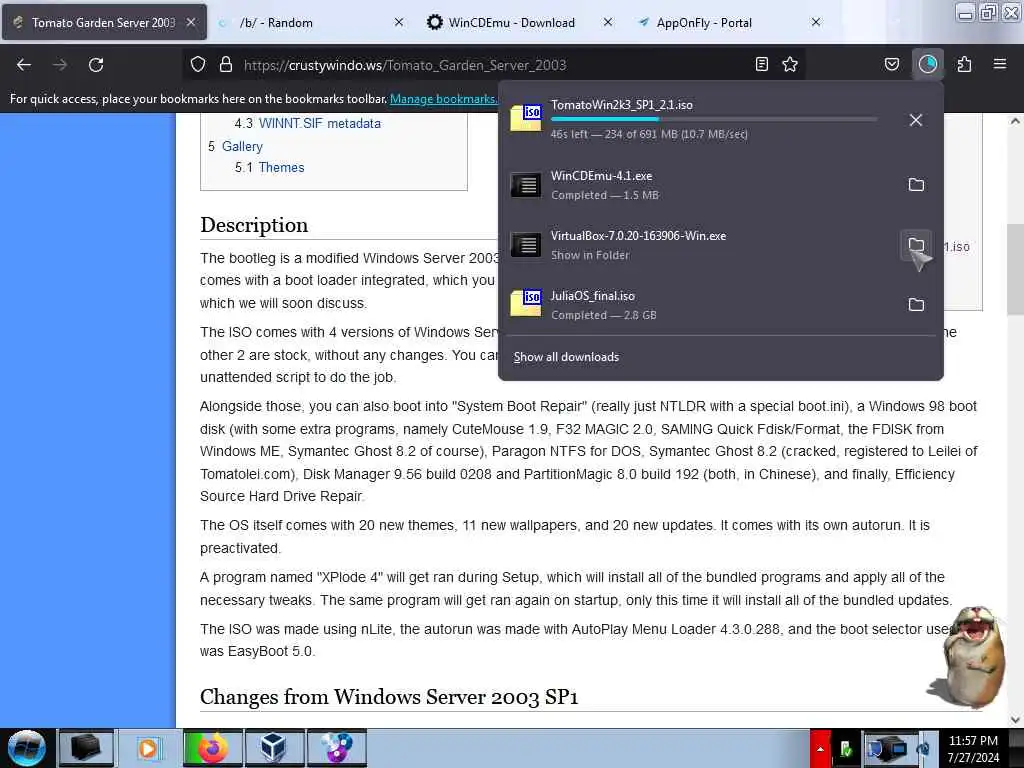1024x768 pixels.
Task: Open Manage bookmarks link
Action: (x=443, y=99)
